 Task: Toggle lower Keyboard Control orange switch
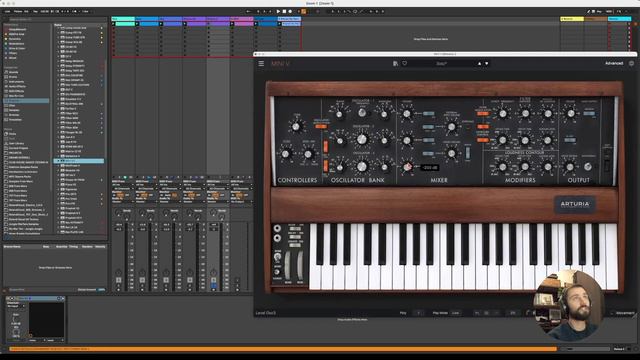tap(483, 140)
